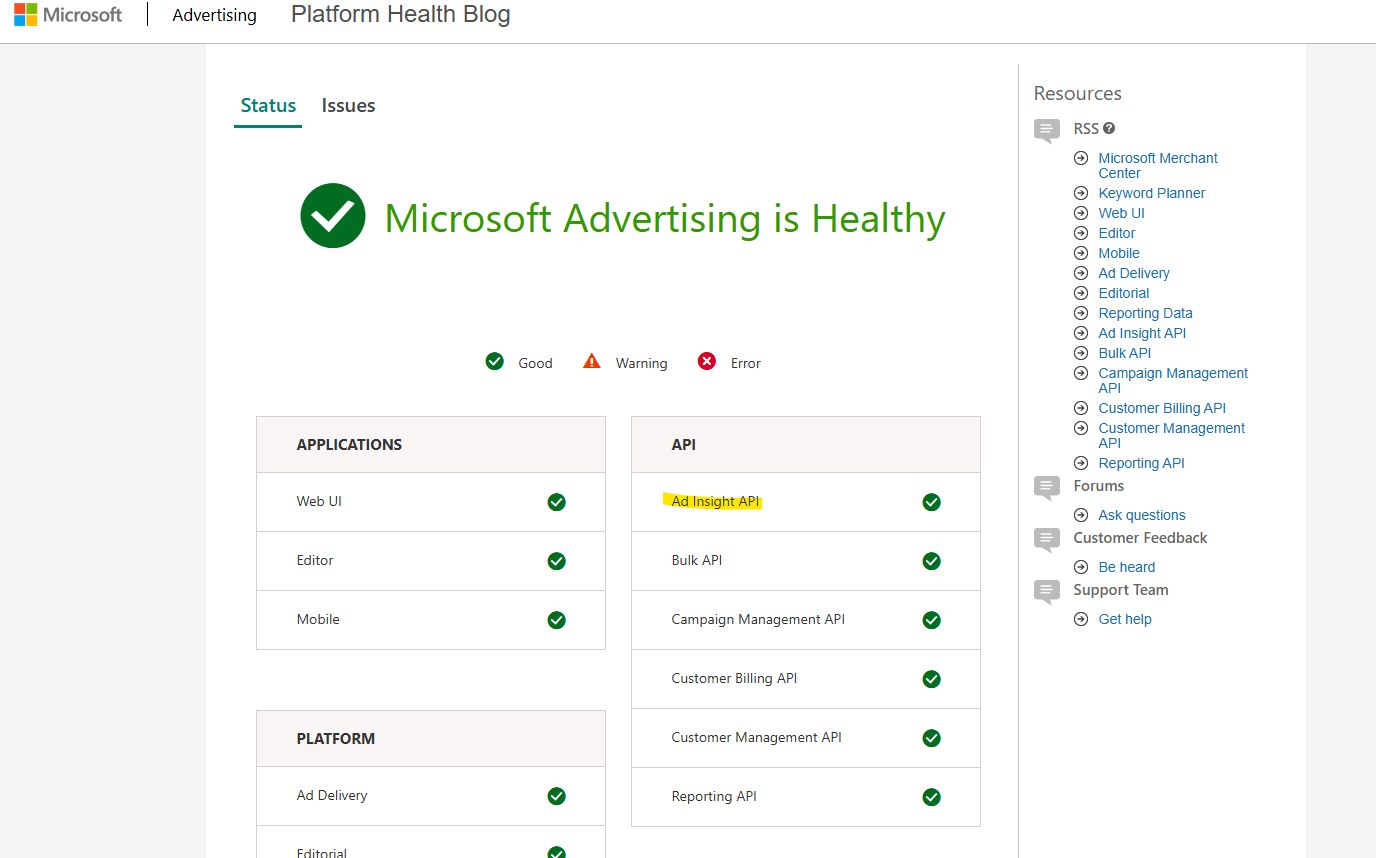The image size is (1376, 858).
Task: Open the Ask questions forum link
Action: pyautogui.click(x=1142, y=515)
